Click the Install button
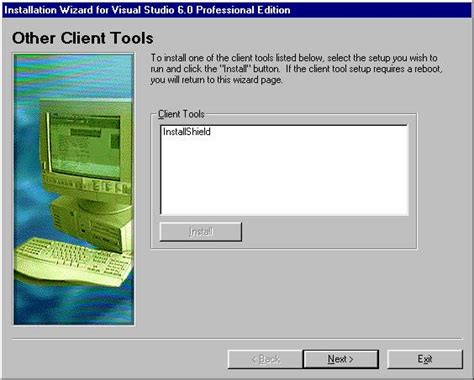This screenshot has height=380, width=474. [201, 232]
